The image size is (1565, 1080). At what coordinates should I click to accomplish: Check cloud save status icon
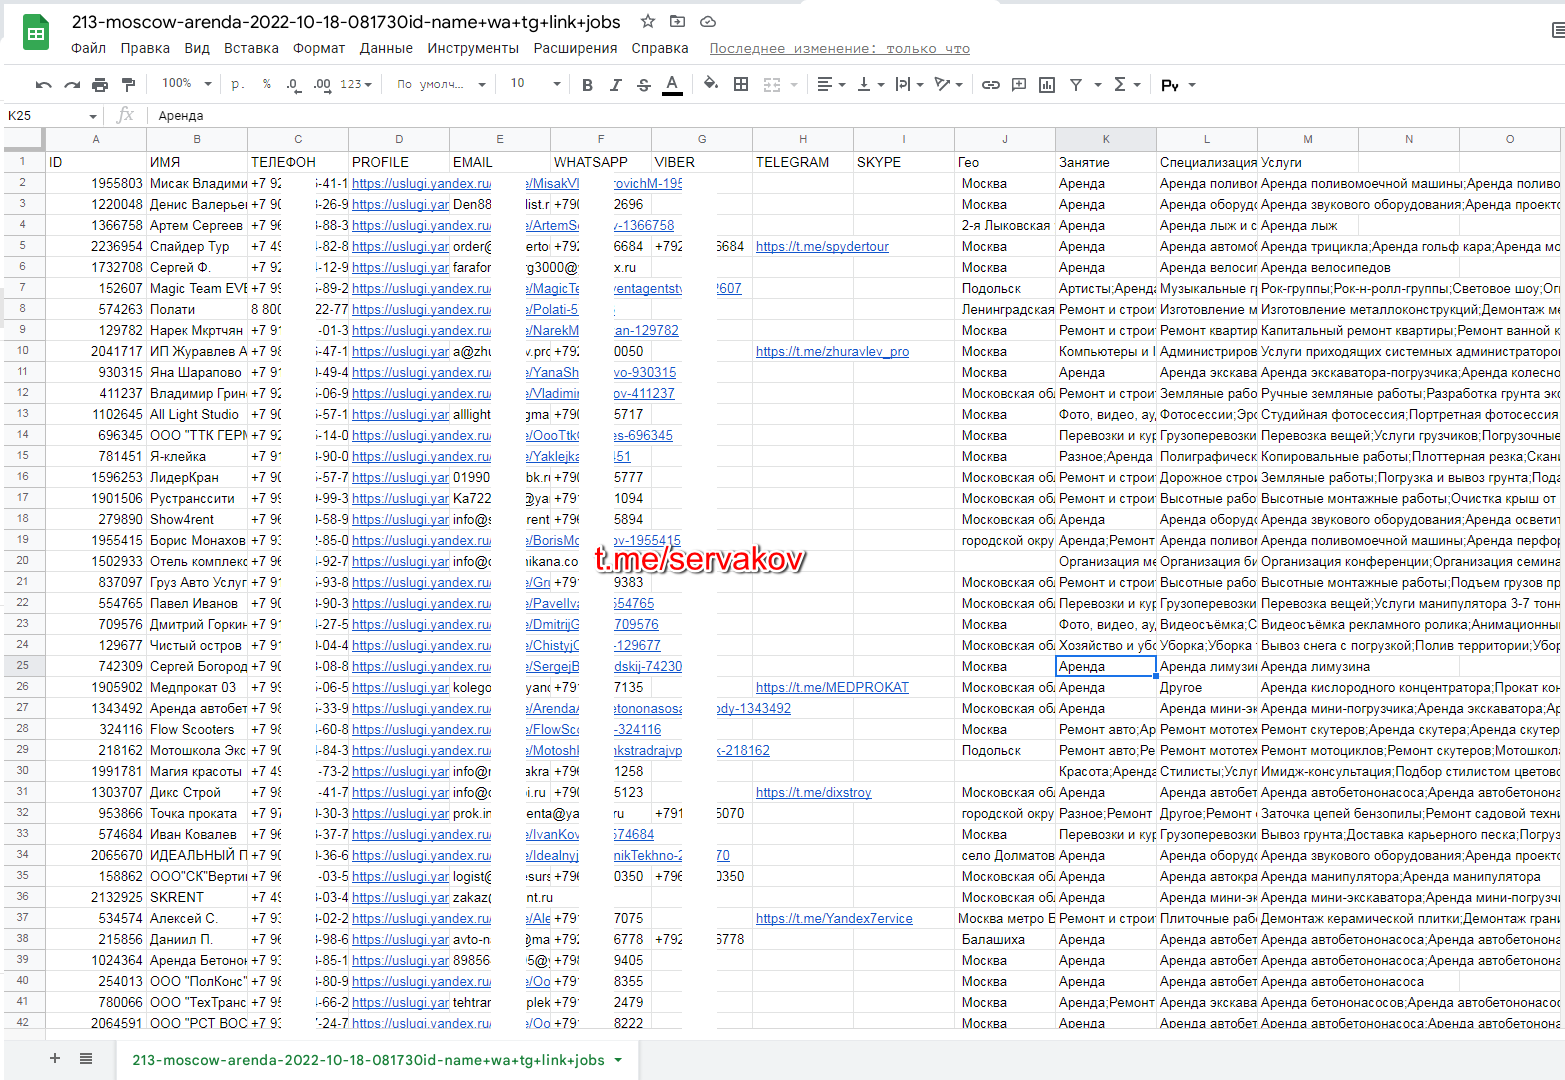(707, 21)
